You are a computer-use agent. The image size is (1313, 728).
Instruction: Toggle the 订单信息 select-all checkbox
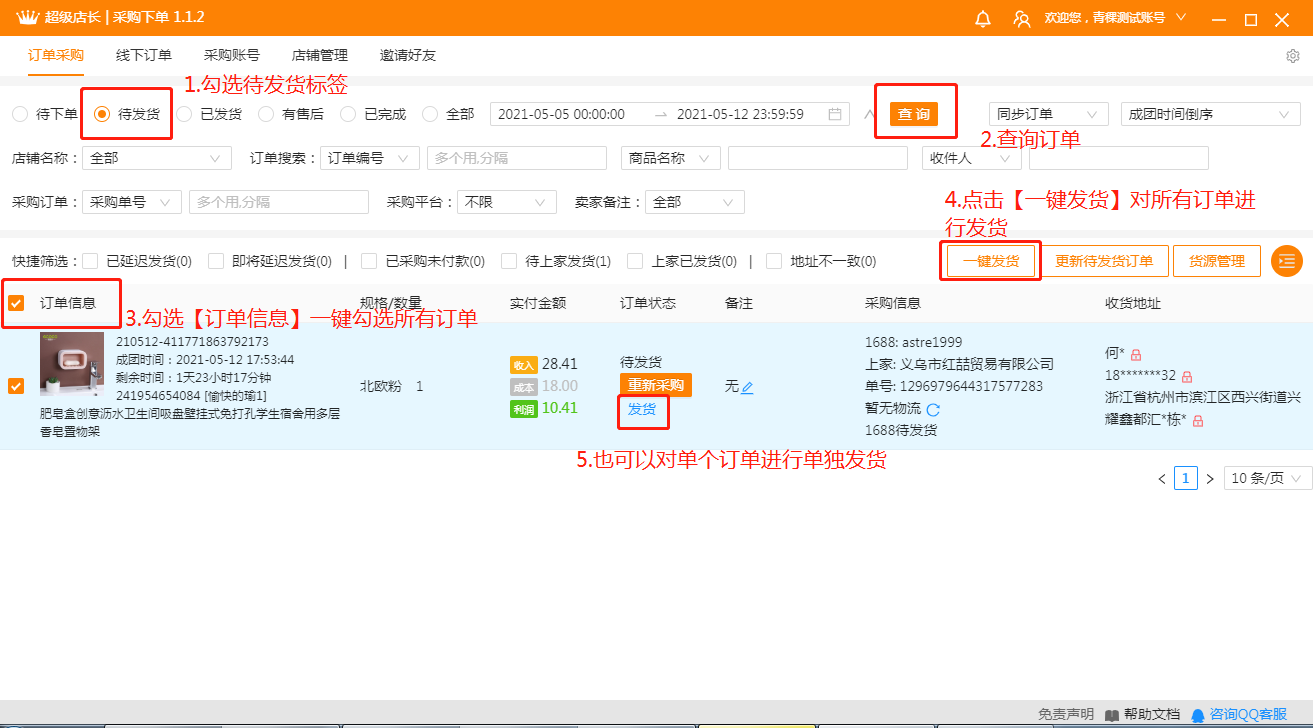click(x=16, y=303)
